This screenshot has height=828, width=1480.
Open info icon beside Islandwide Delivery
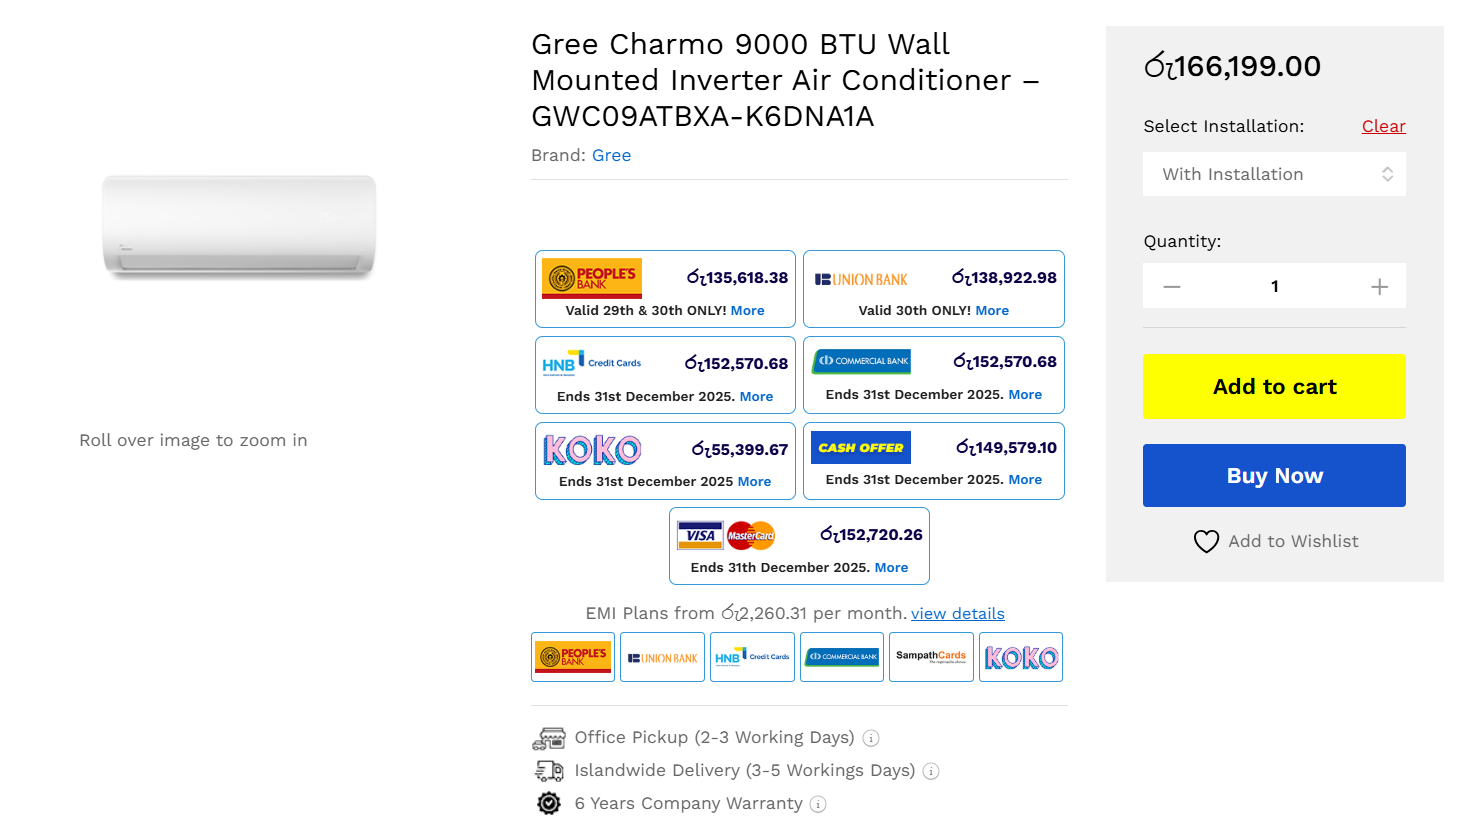(x=931, y=771)
